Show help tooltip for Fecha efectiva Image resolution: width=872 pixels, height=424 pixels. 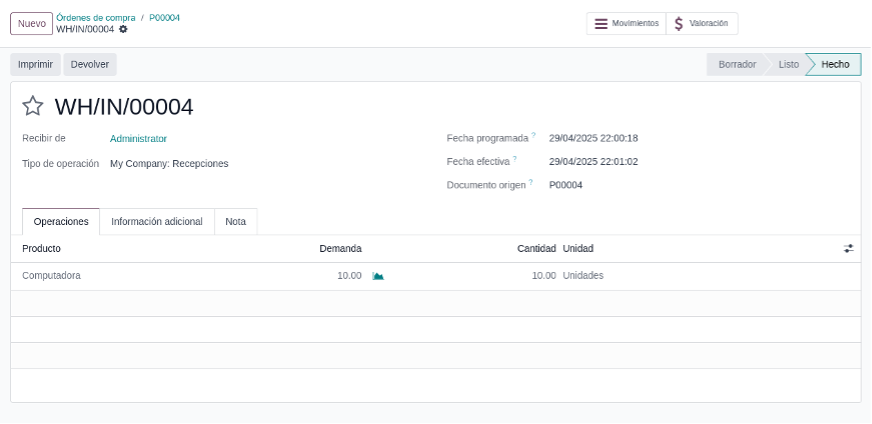tap(515, 159)
